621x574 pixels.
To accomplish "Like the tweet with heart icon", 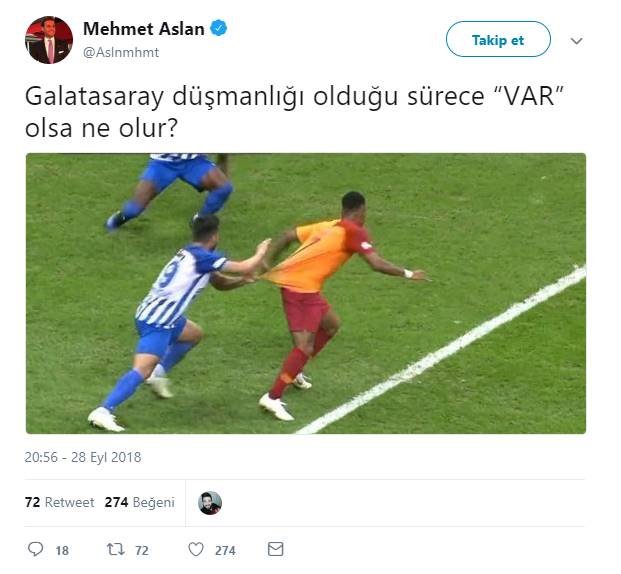I will tap(196, 549).
